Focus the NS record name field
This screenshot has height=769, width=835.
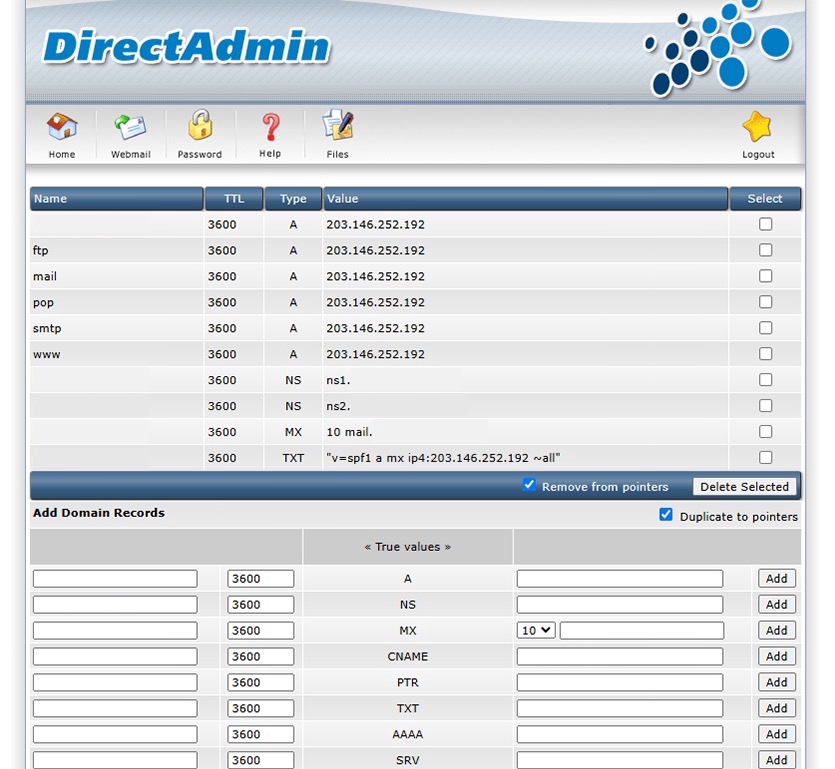[115, 604]
